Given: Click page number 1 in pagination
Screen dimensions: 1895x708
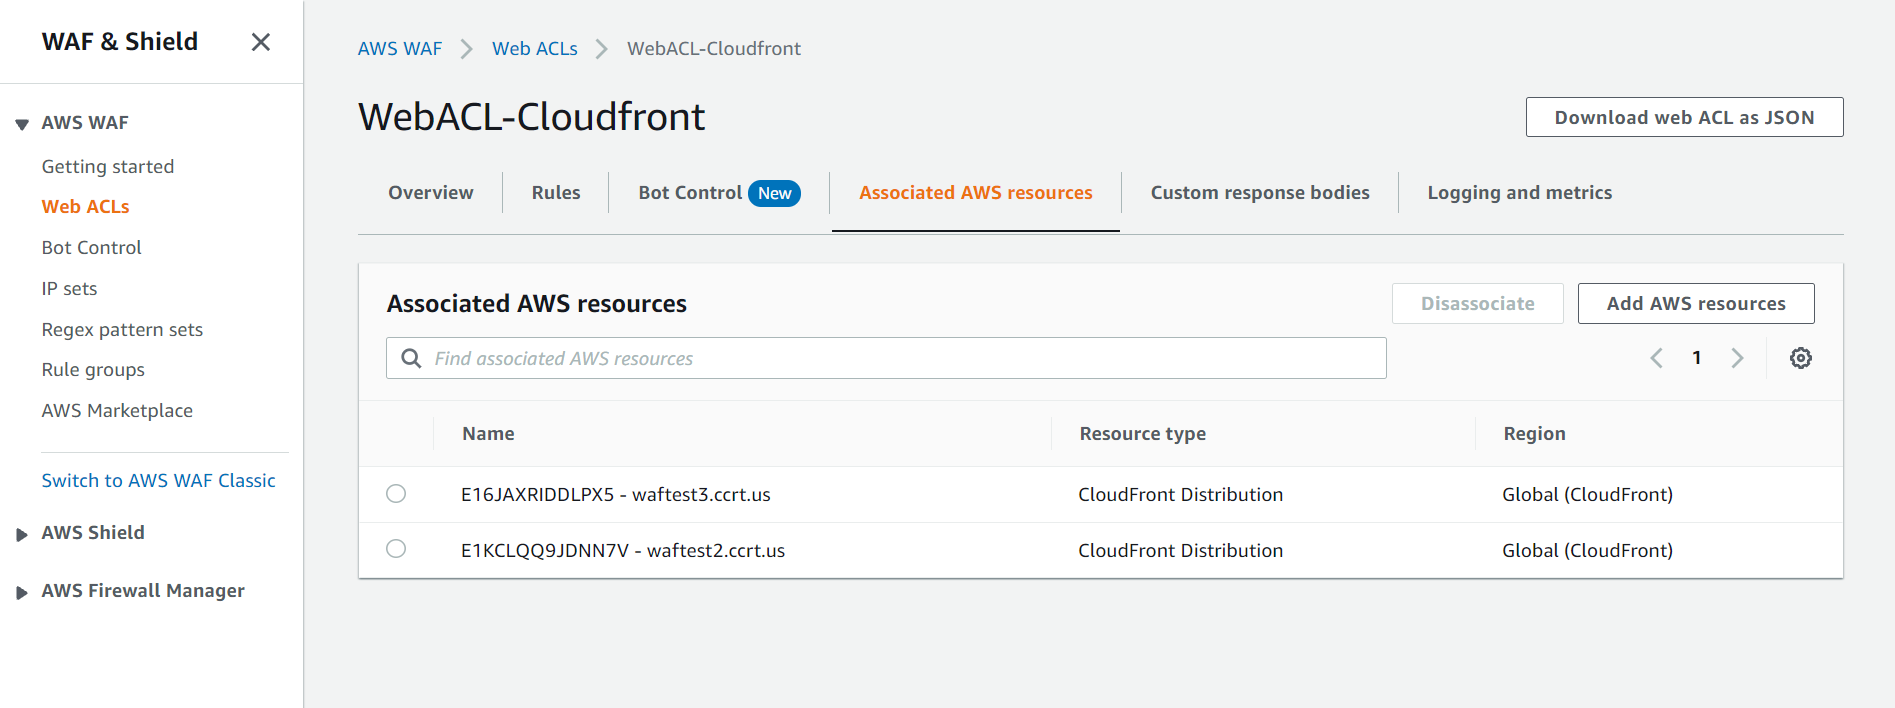Looking at the screenshot, I should click(1697, 358).
